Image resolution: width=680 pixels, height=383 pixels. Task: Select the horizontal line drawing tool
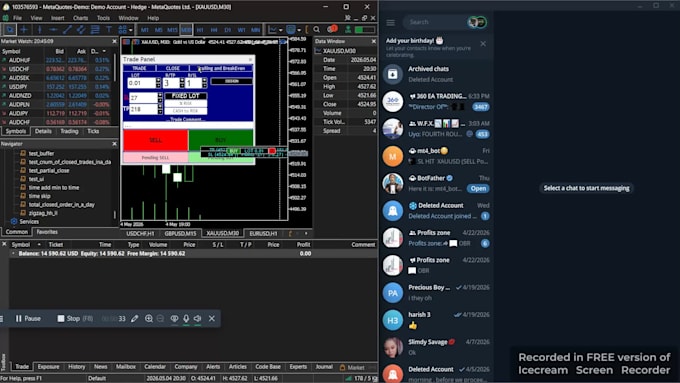[x=53, y=29]
